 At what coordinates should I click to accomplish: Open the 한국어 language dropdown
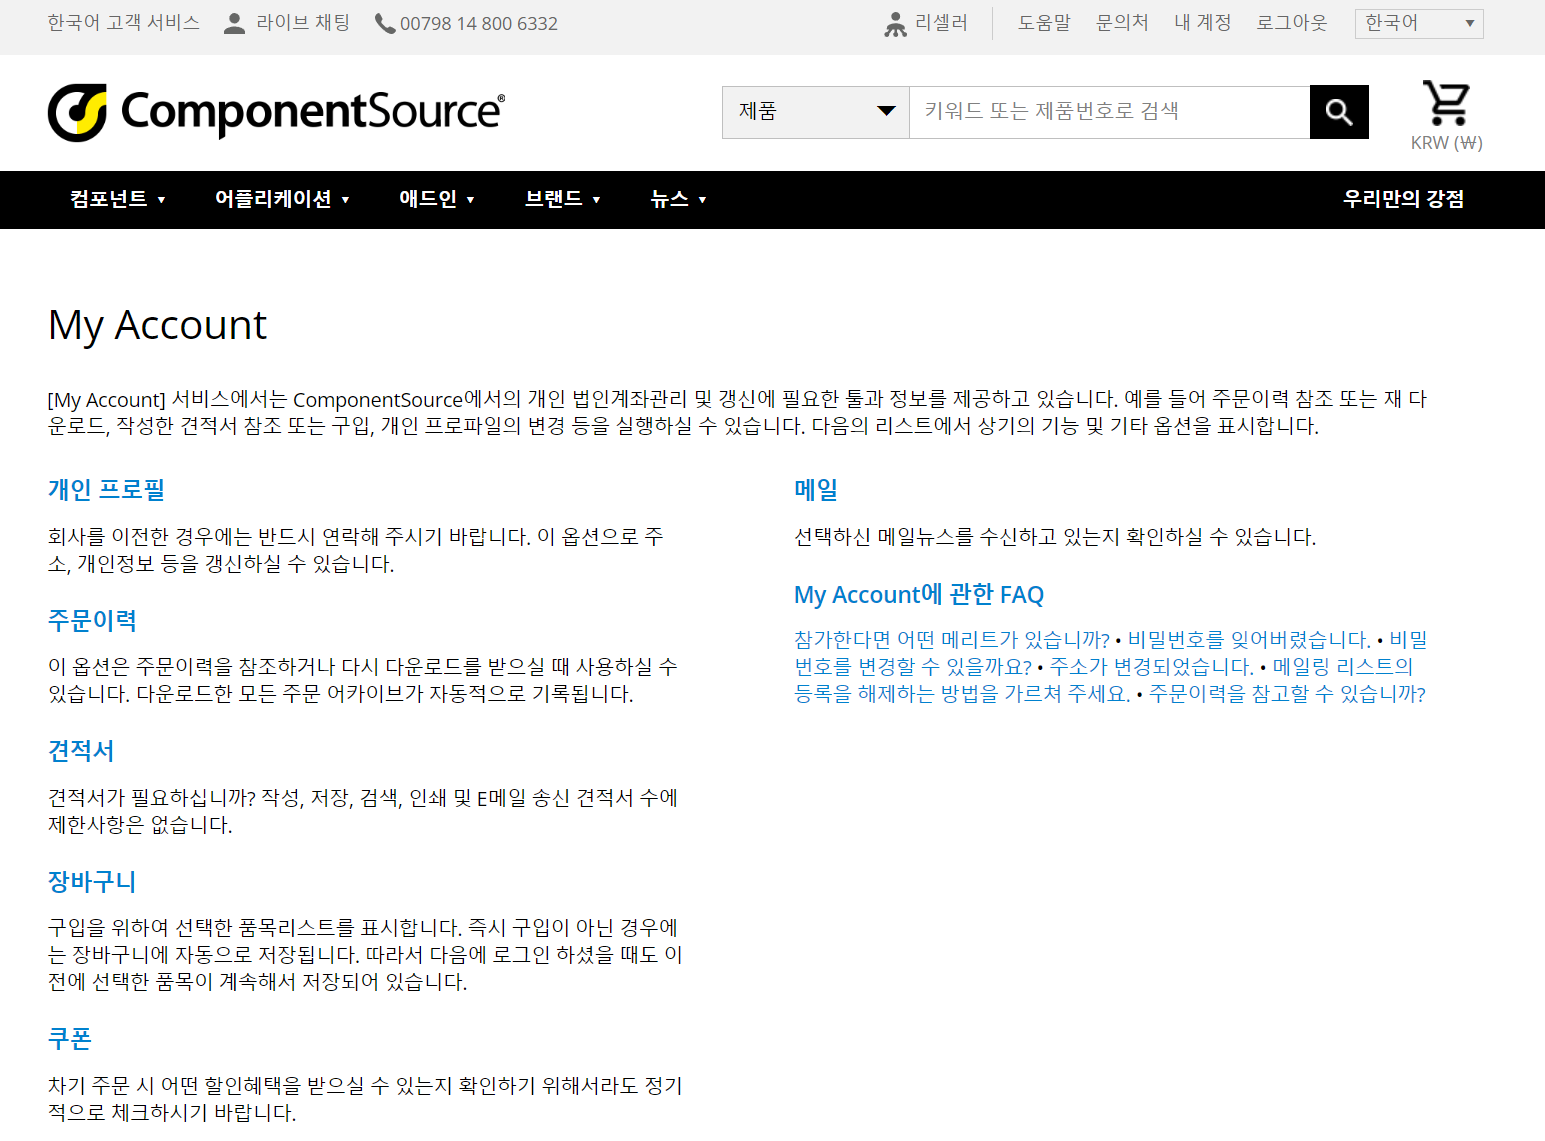pos(1419,23)
